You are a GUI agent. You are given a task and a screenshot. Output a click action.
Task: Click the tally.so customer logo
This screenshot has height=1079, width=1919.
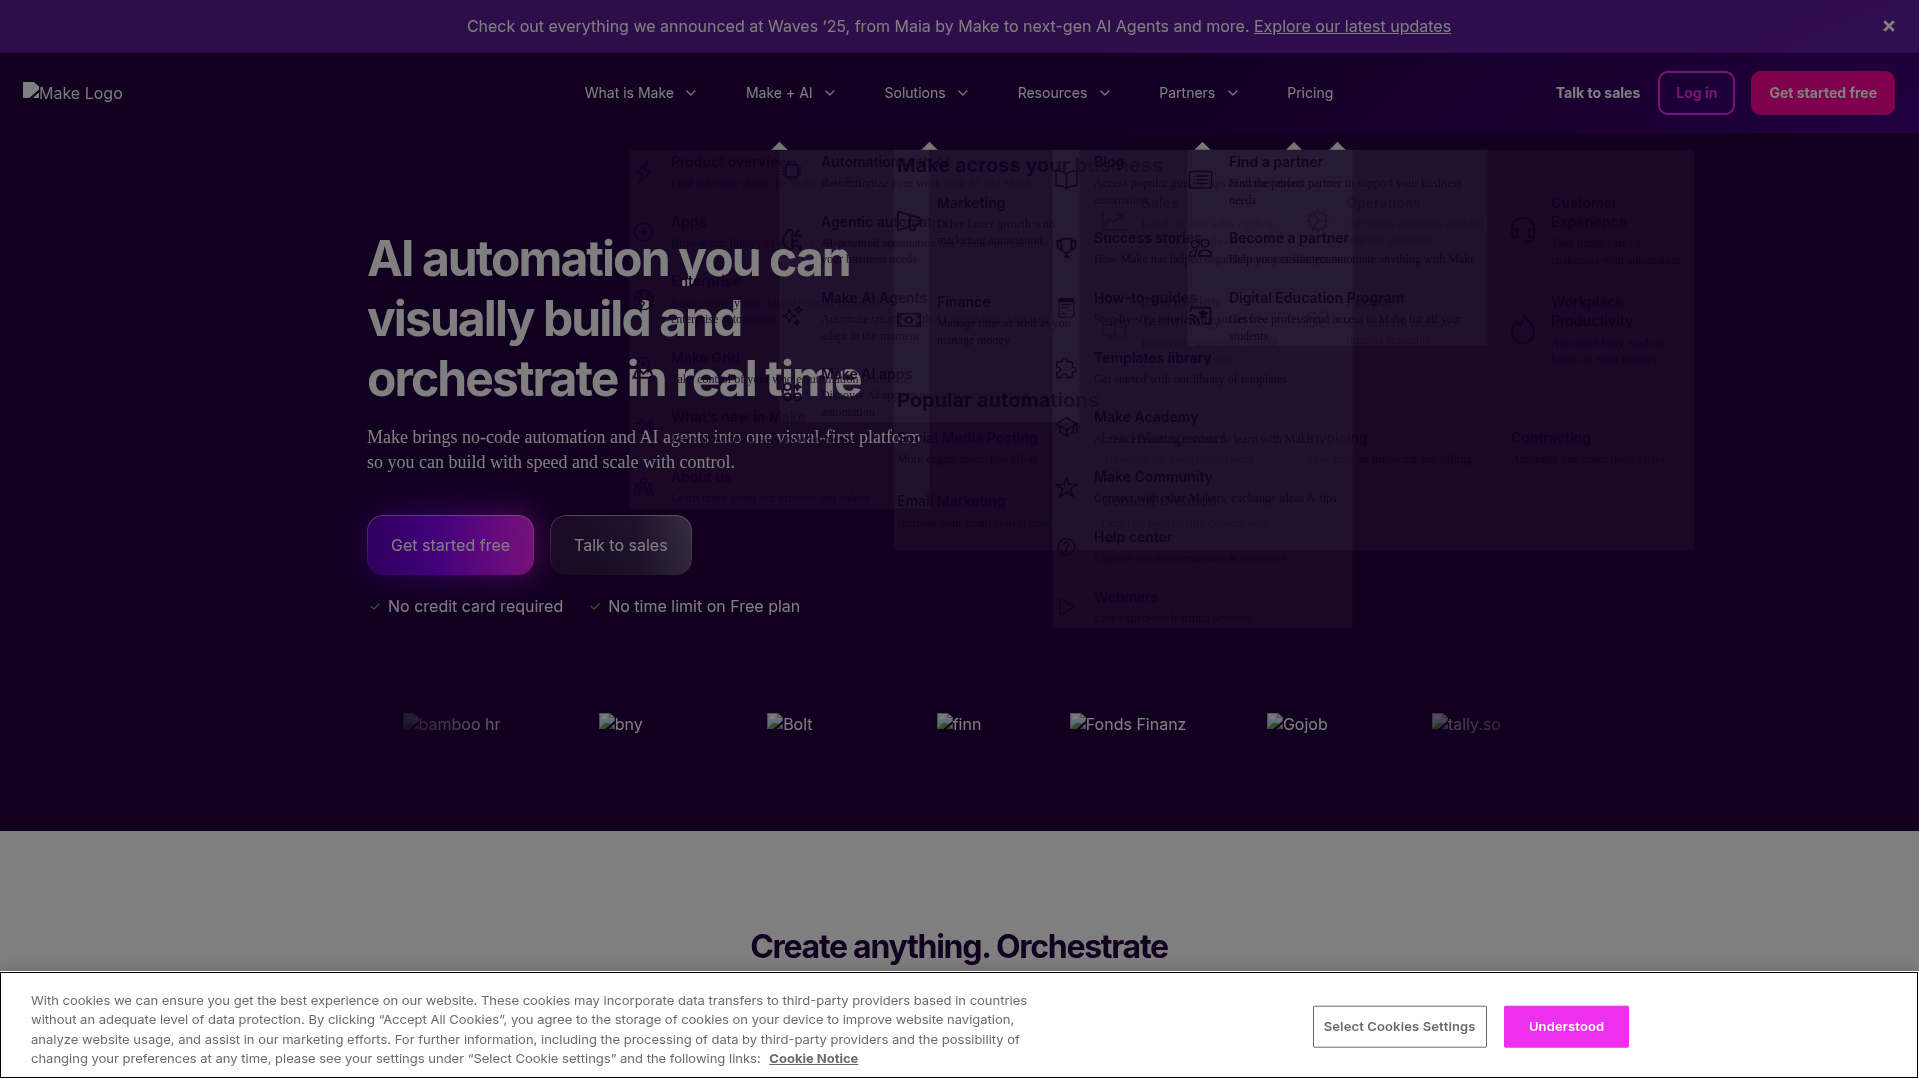click(1465, 724)
